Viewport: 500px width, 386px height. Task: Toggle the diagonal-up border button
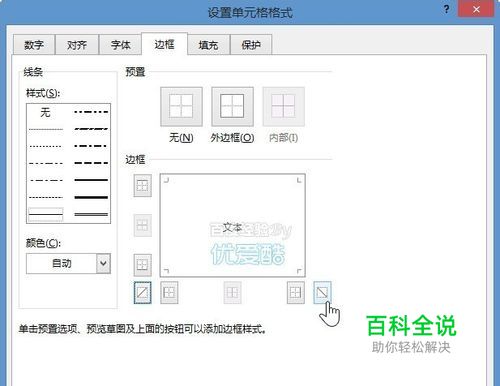(x=142, y=293)
